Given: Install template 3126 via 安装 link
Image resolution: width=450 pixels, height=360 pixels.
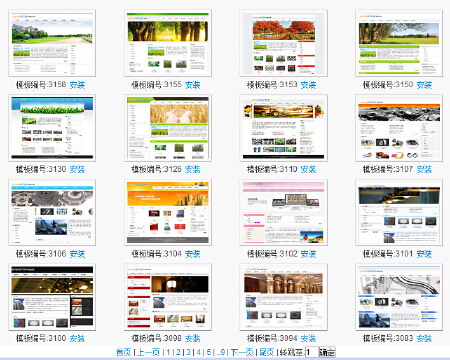Looking at the screenshot, I should pyautogui.click(x=193, y=169).
